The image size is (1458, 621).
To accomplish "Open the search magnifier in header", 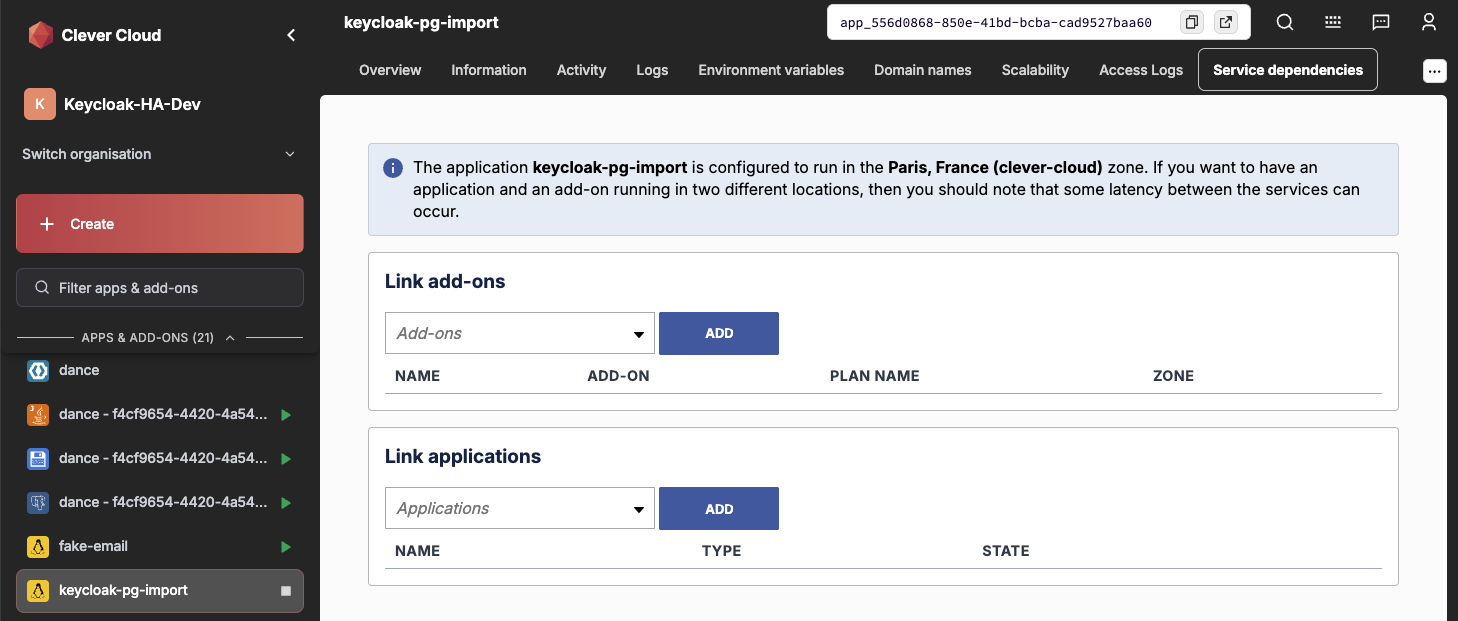I will pos(1285,22).
